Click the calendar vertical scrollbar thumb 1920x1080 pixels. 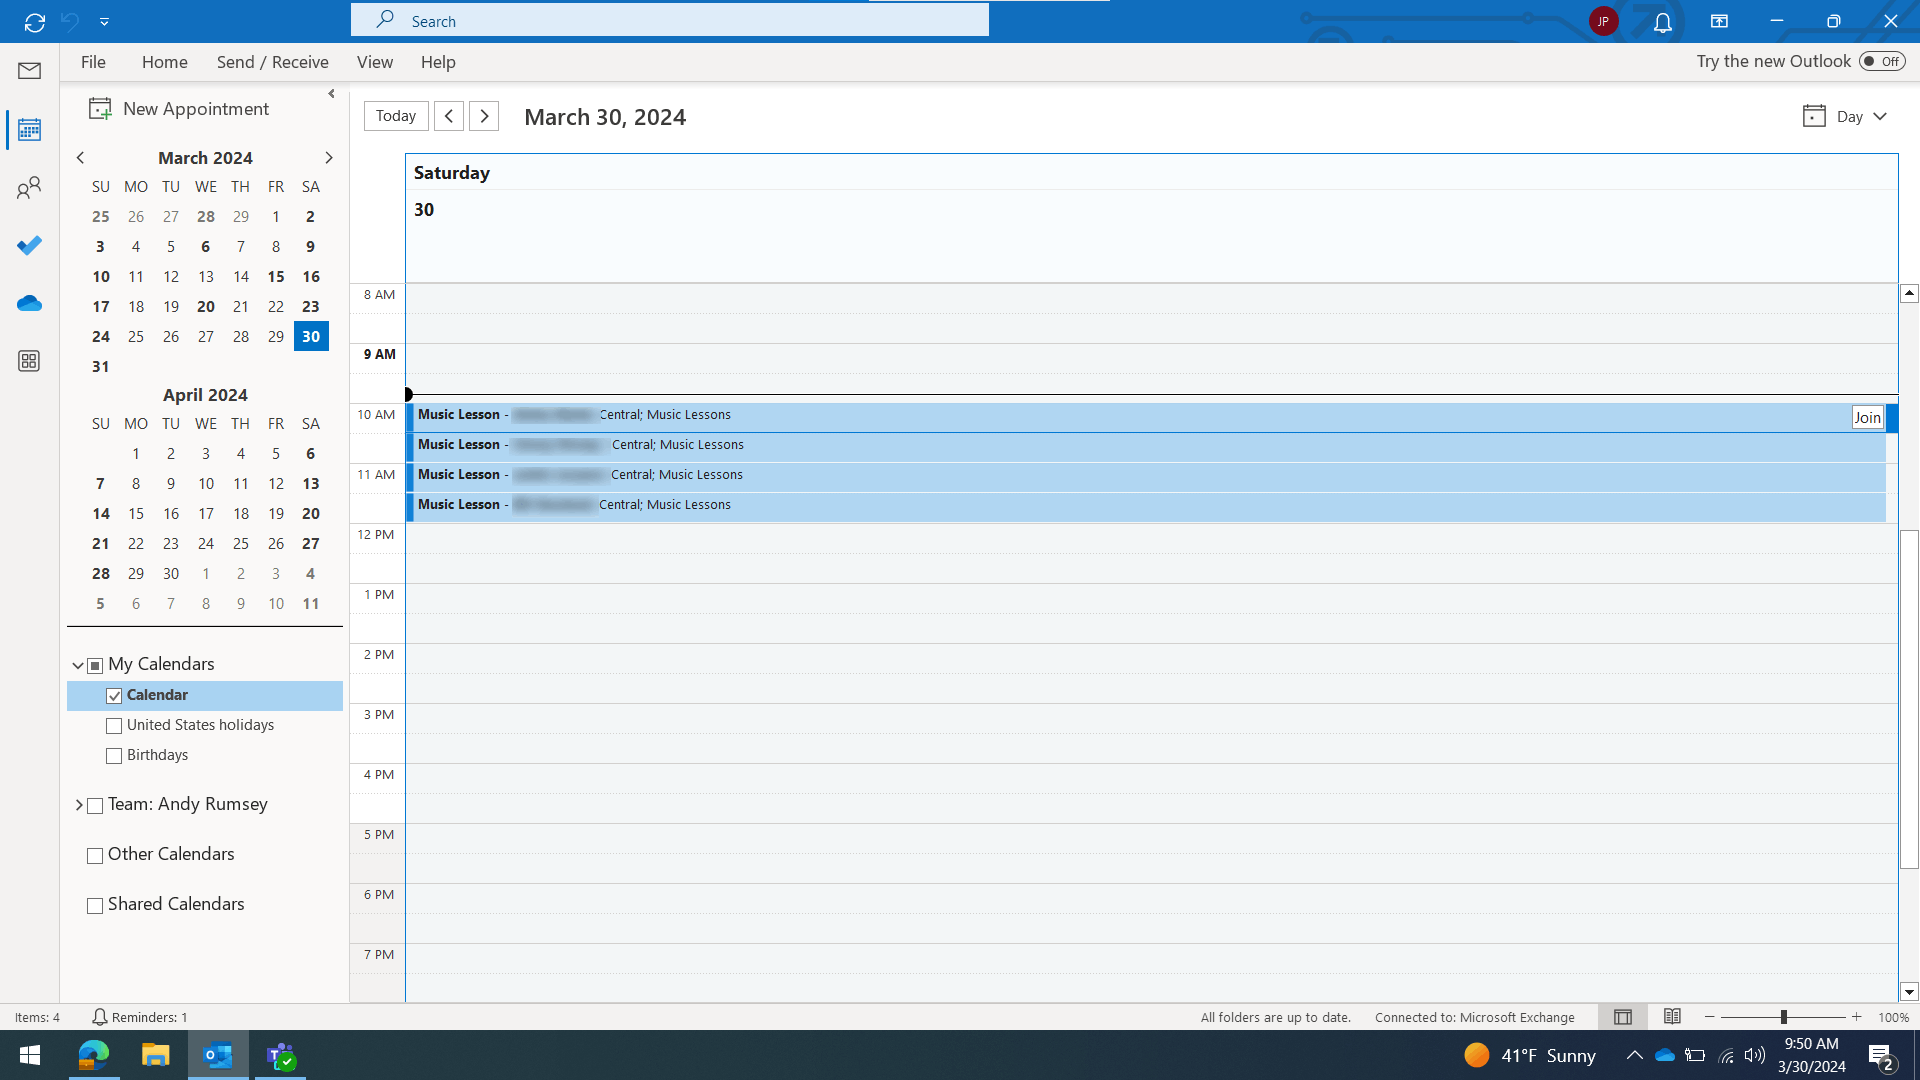click(1909, 699)
